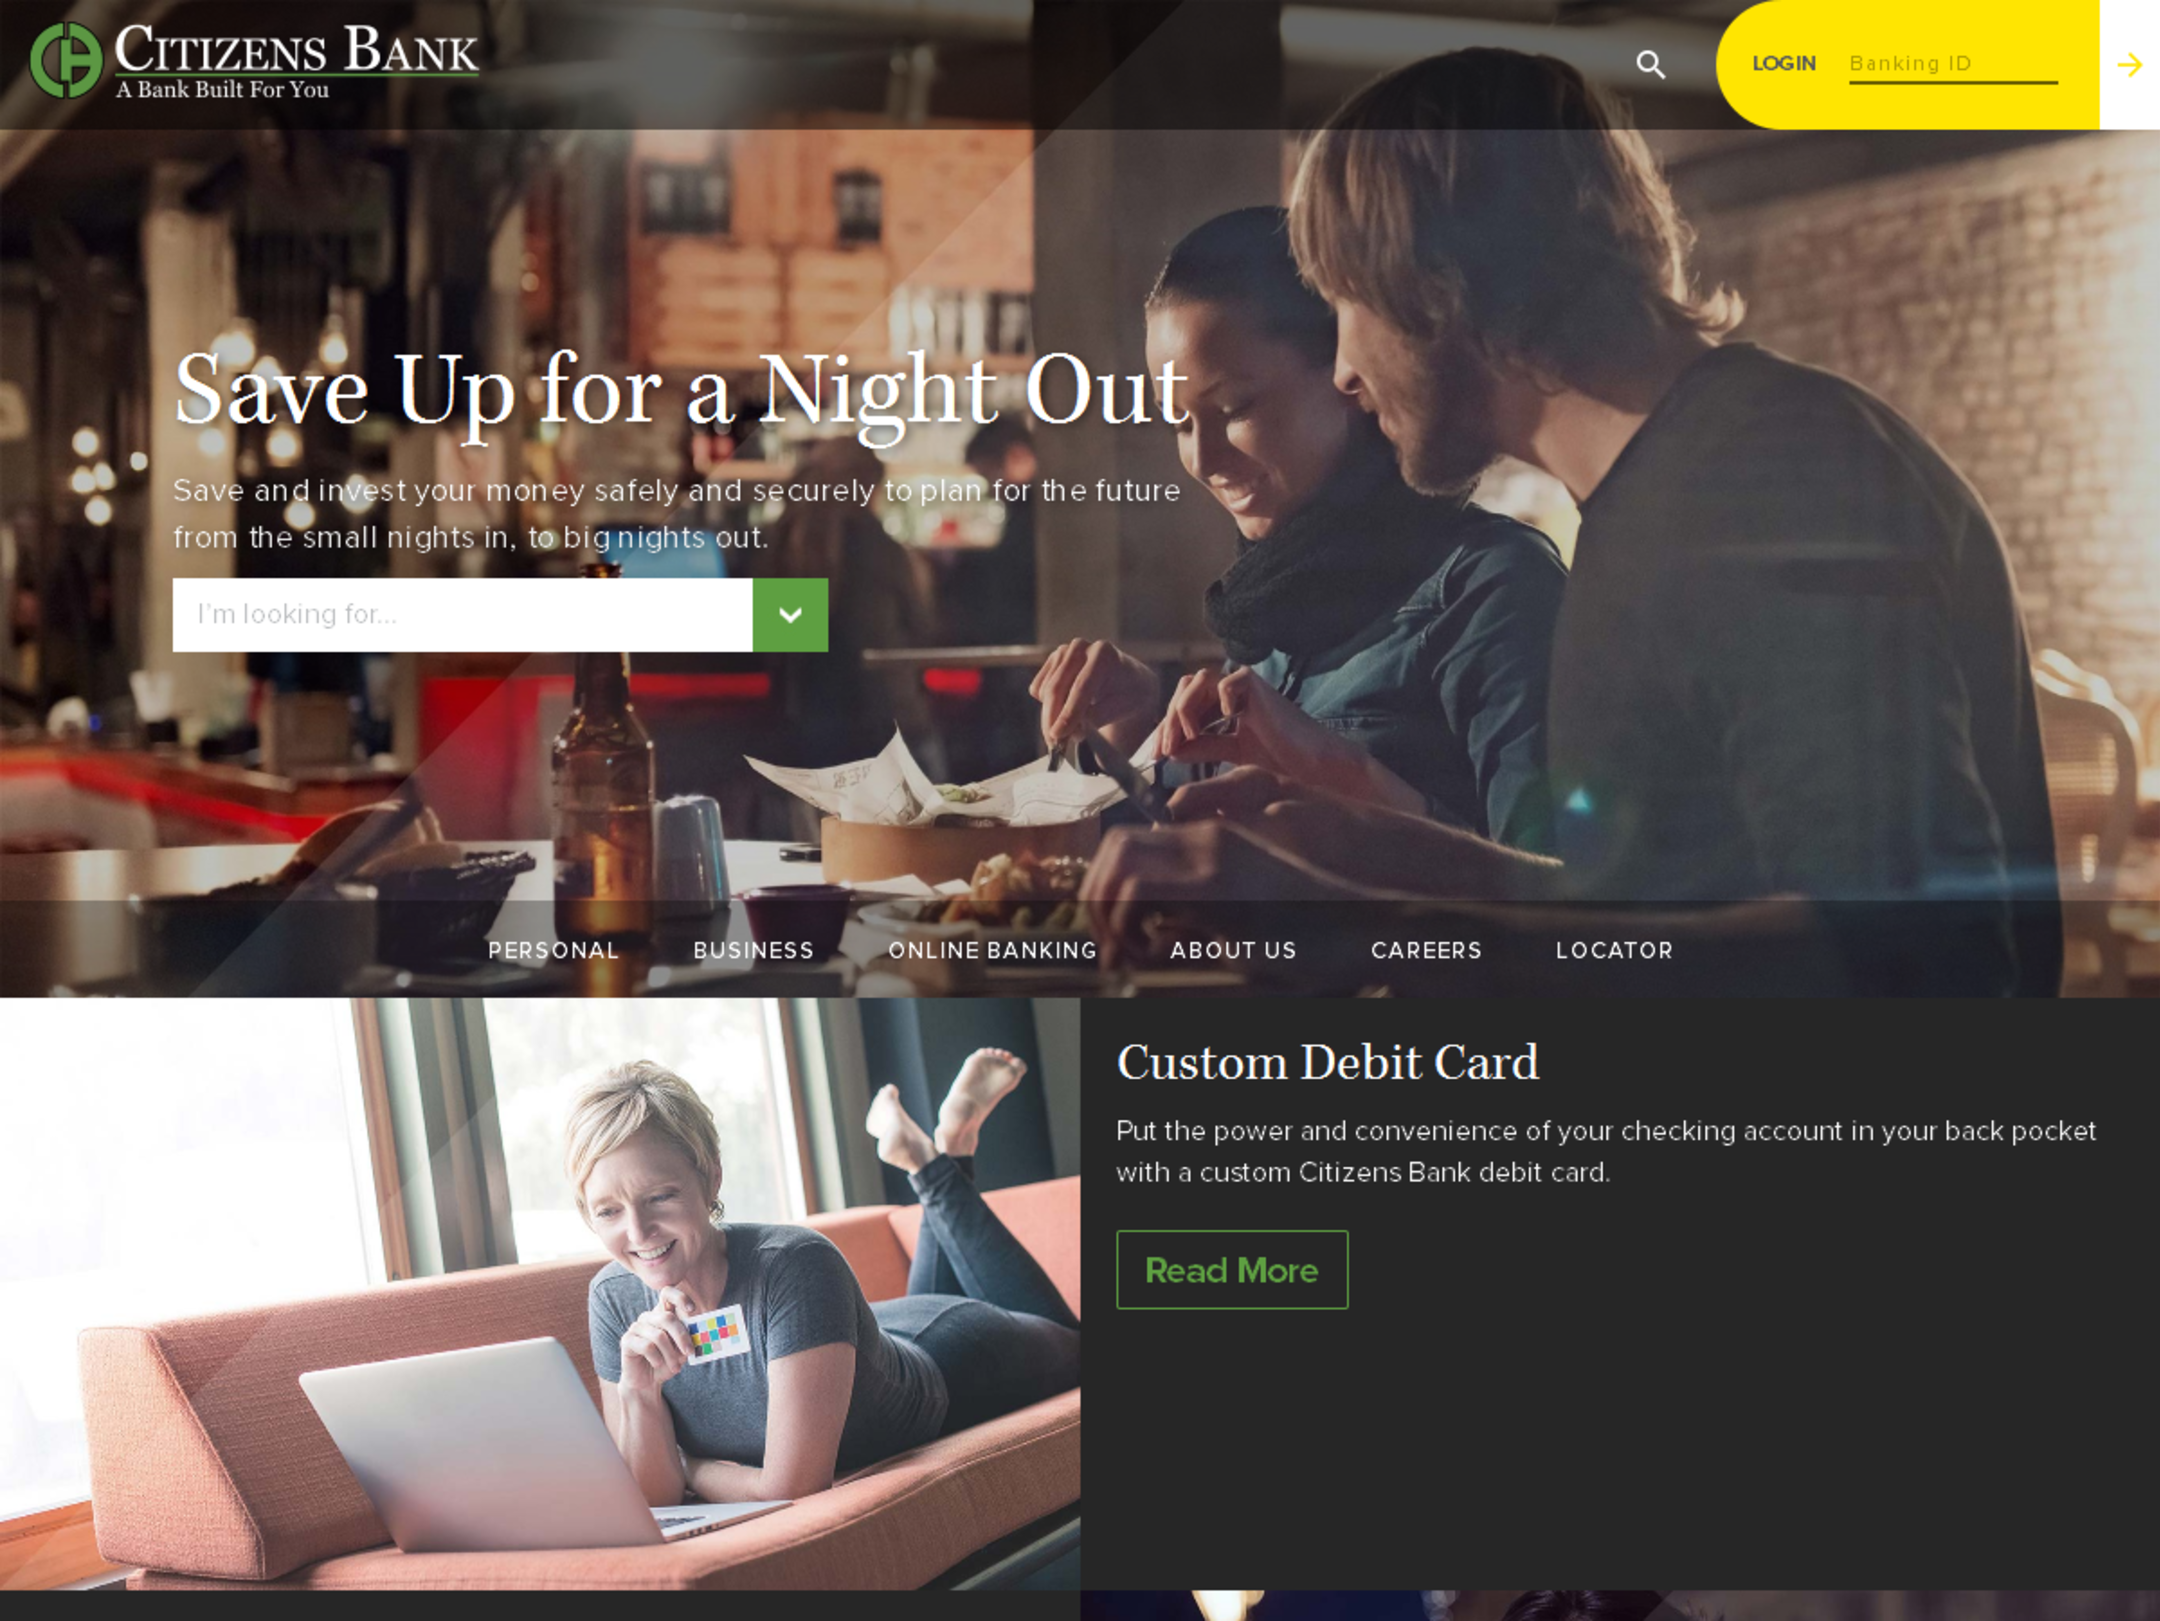2160x1621 pixels.
Task: Click the LOGIN label
Action: coord(1783,64)
